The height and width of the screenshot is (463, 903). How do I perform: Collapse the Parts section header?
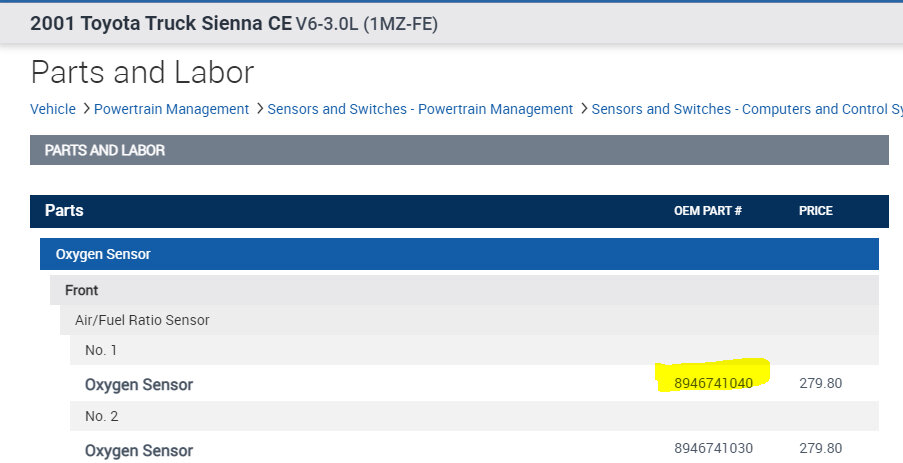tap(64, 211)
